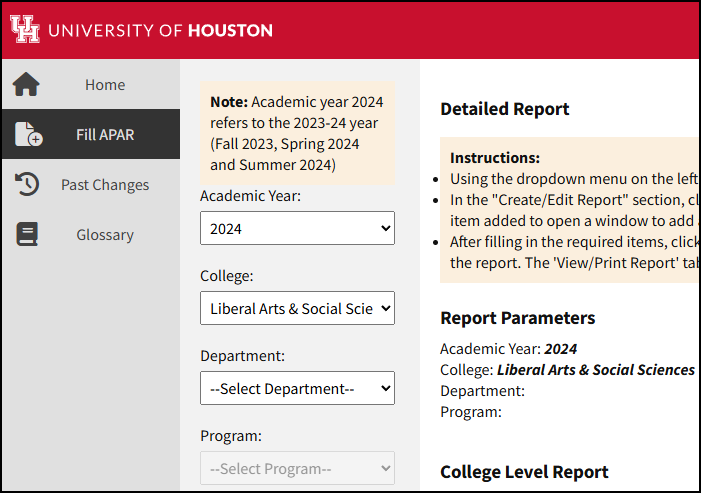This screenshot has height=493, width=701.
Task: Expand the College dropdown
Action: 297,308
